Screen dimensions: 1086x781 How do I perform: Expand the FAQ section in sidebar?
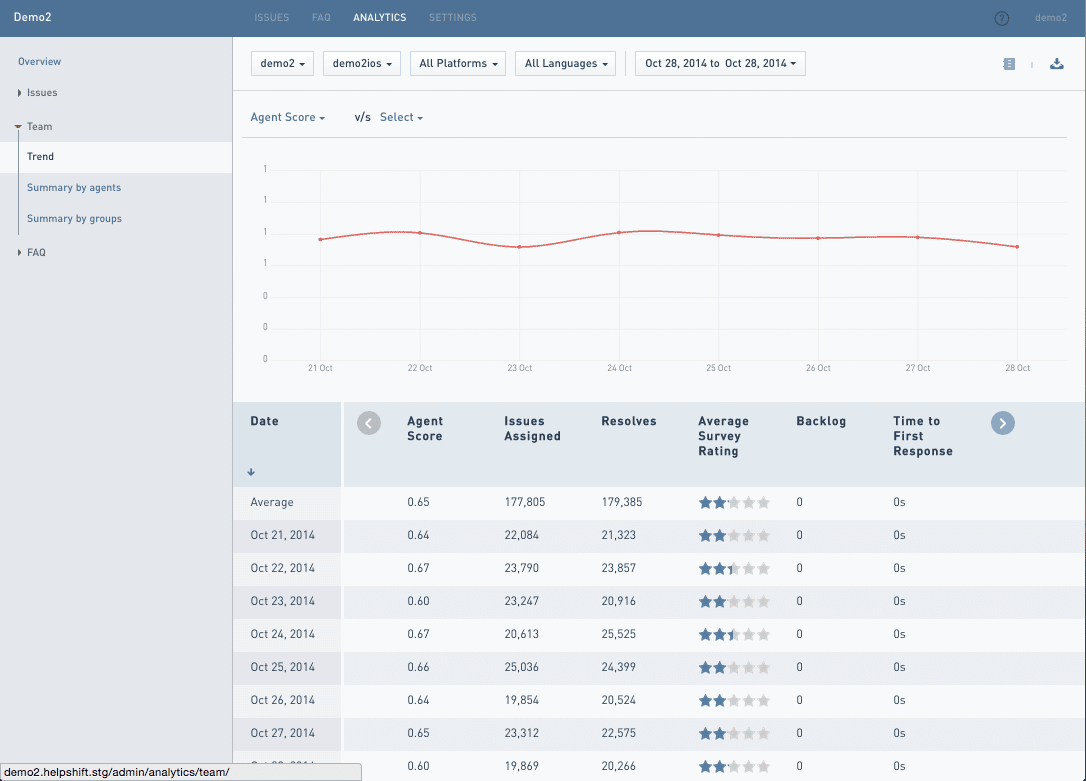[x=30, y=252]
